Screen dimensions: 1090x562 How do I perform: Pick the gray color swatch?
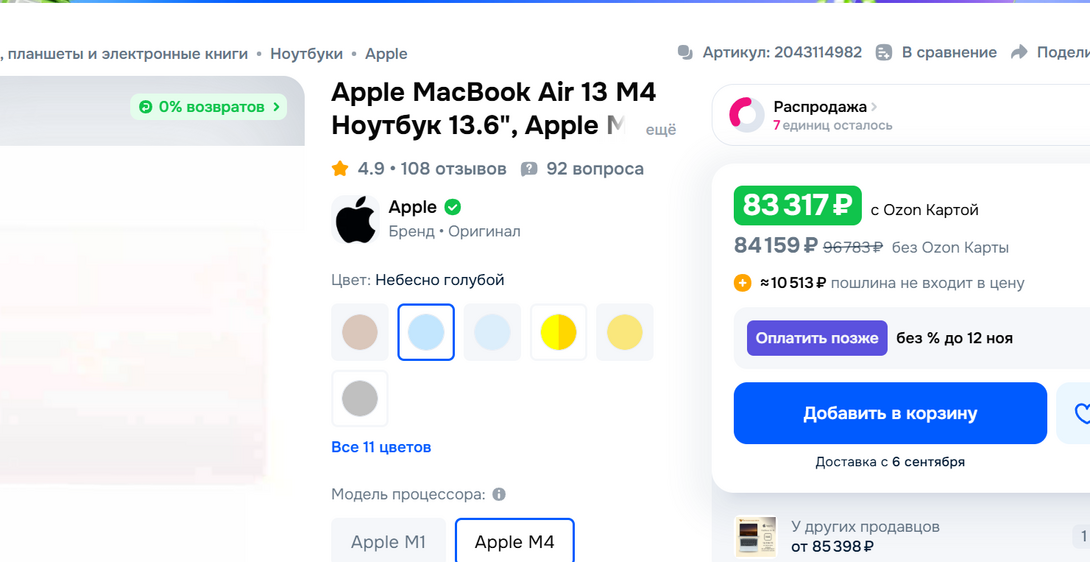point(360,398)
